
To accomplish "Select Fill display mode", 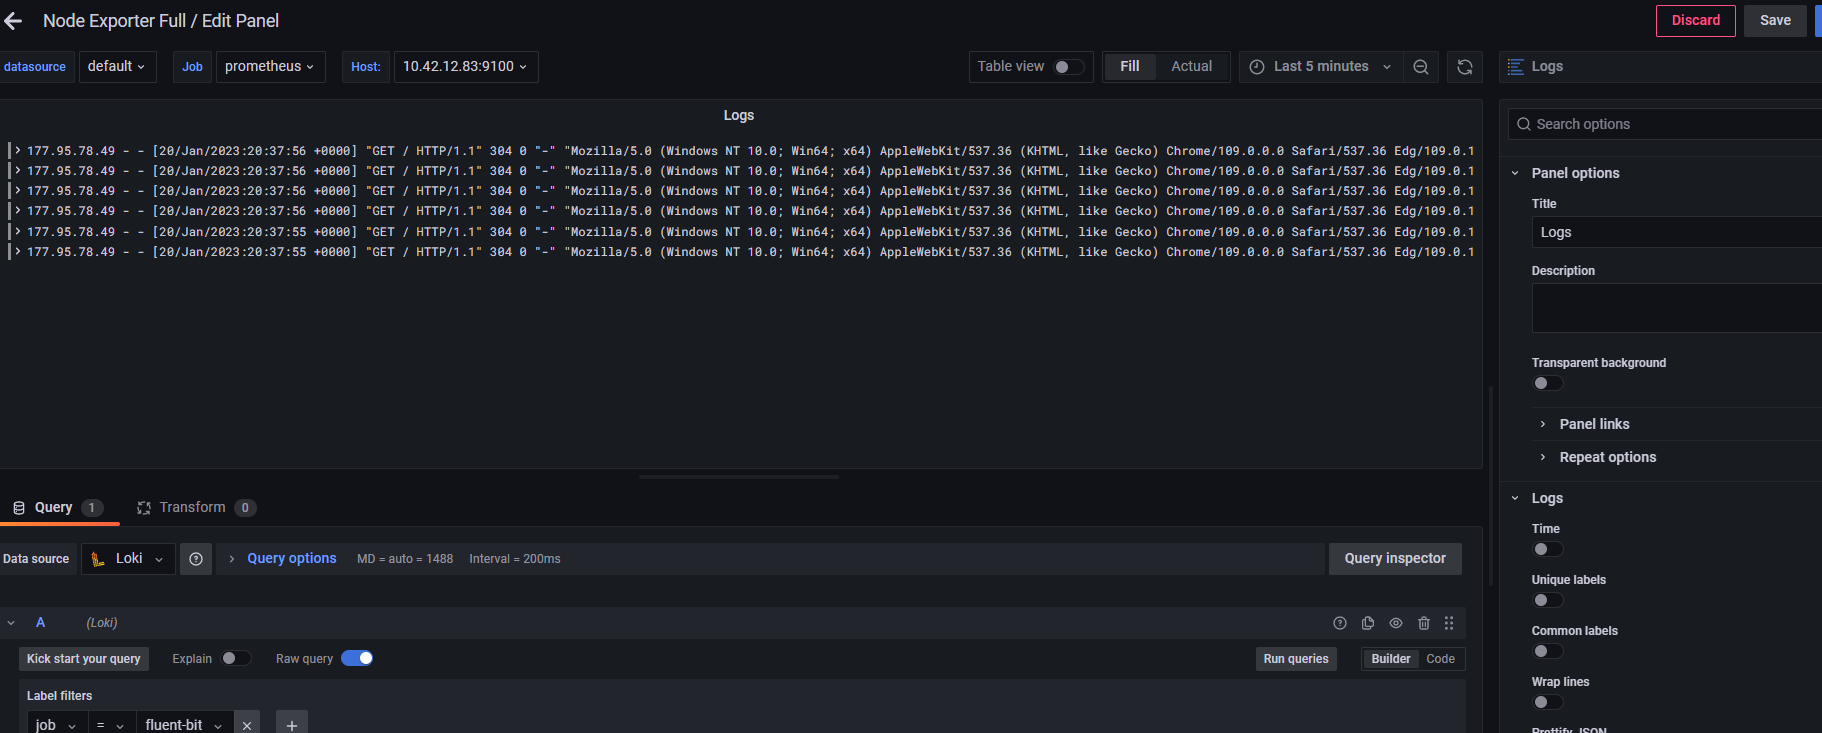I will [1130, 67].
